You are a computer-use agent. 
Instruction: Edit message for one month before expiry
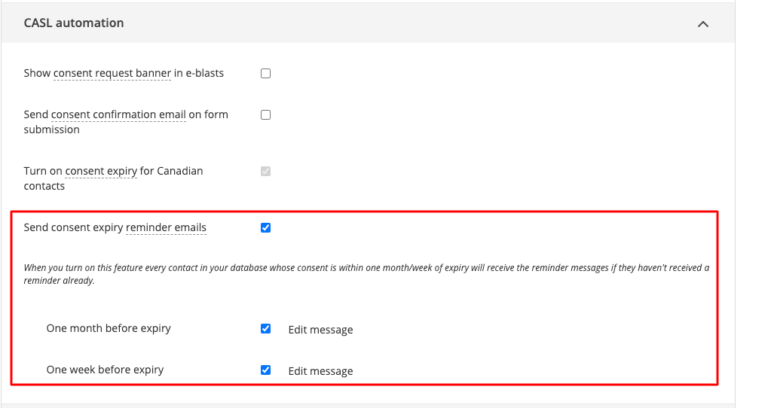[x=320, y=330]
